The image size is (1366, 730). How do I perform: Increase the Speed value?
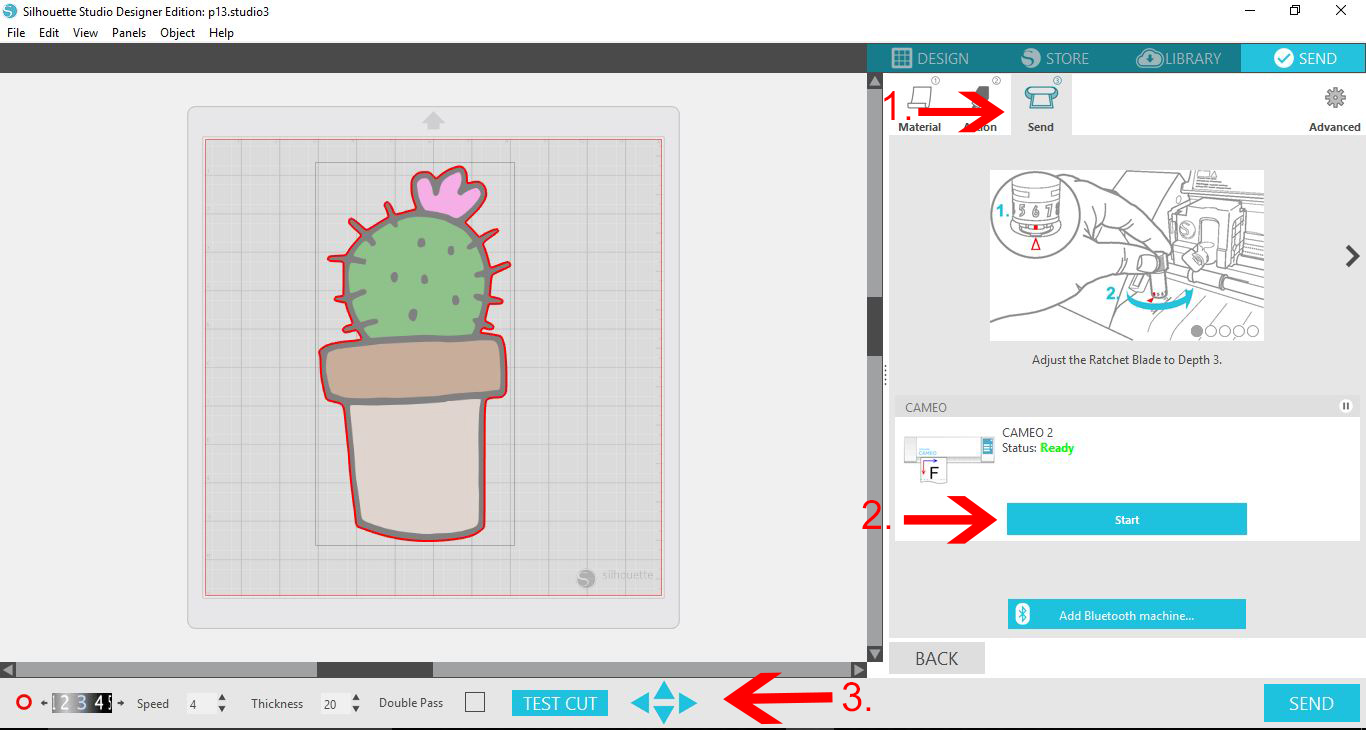point(221,698)
